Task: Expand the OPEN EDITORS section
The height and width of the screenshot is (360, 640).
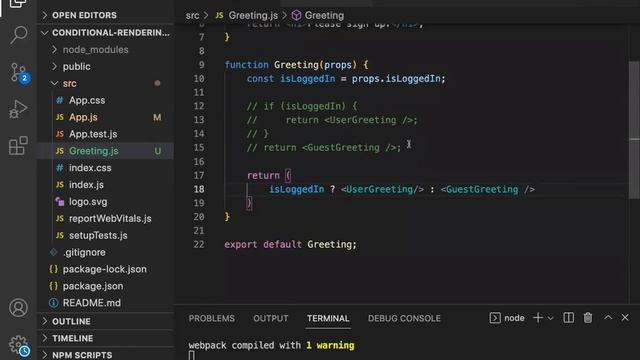Action: 105,16
